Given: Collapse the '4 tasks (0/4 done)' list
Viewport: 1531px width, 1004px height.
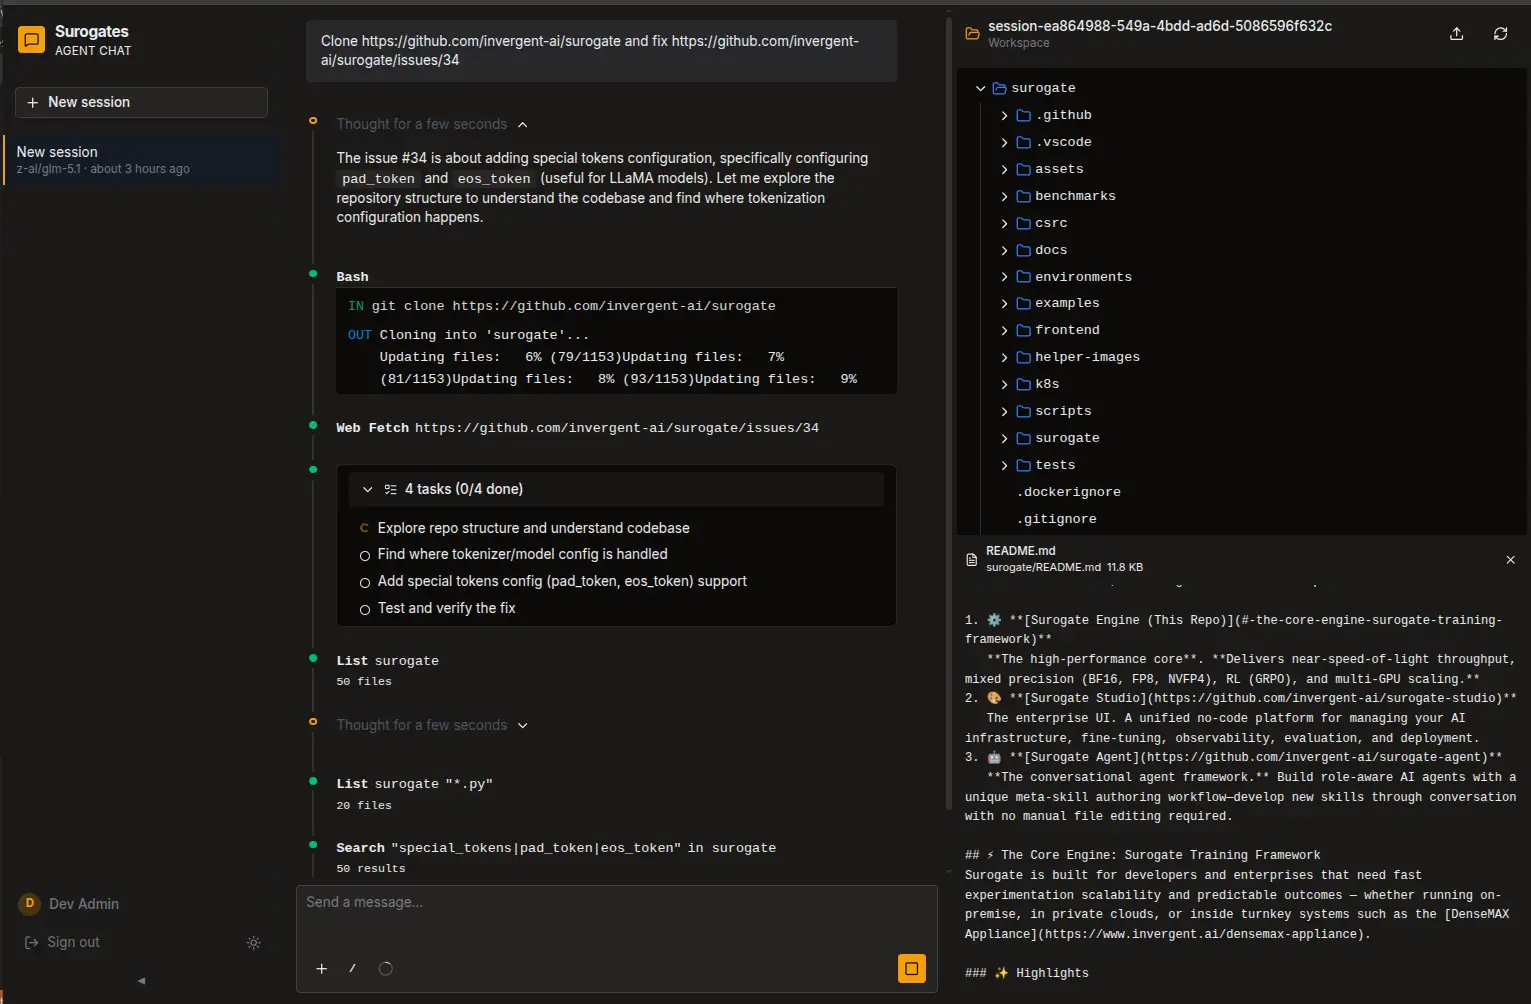Looking at the screenshot, I should [x=616, y=489].
